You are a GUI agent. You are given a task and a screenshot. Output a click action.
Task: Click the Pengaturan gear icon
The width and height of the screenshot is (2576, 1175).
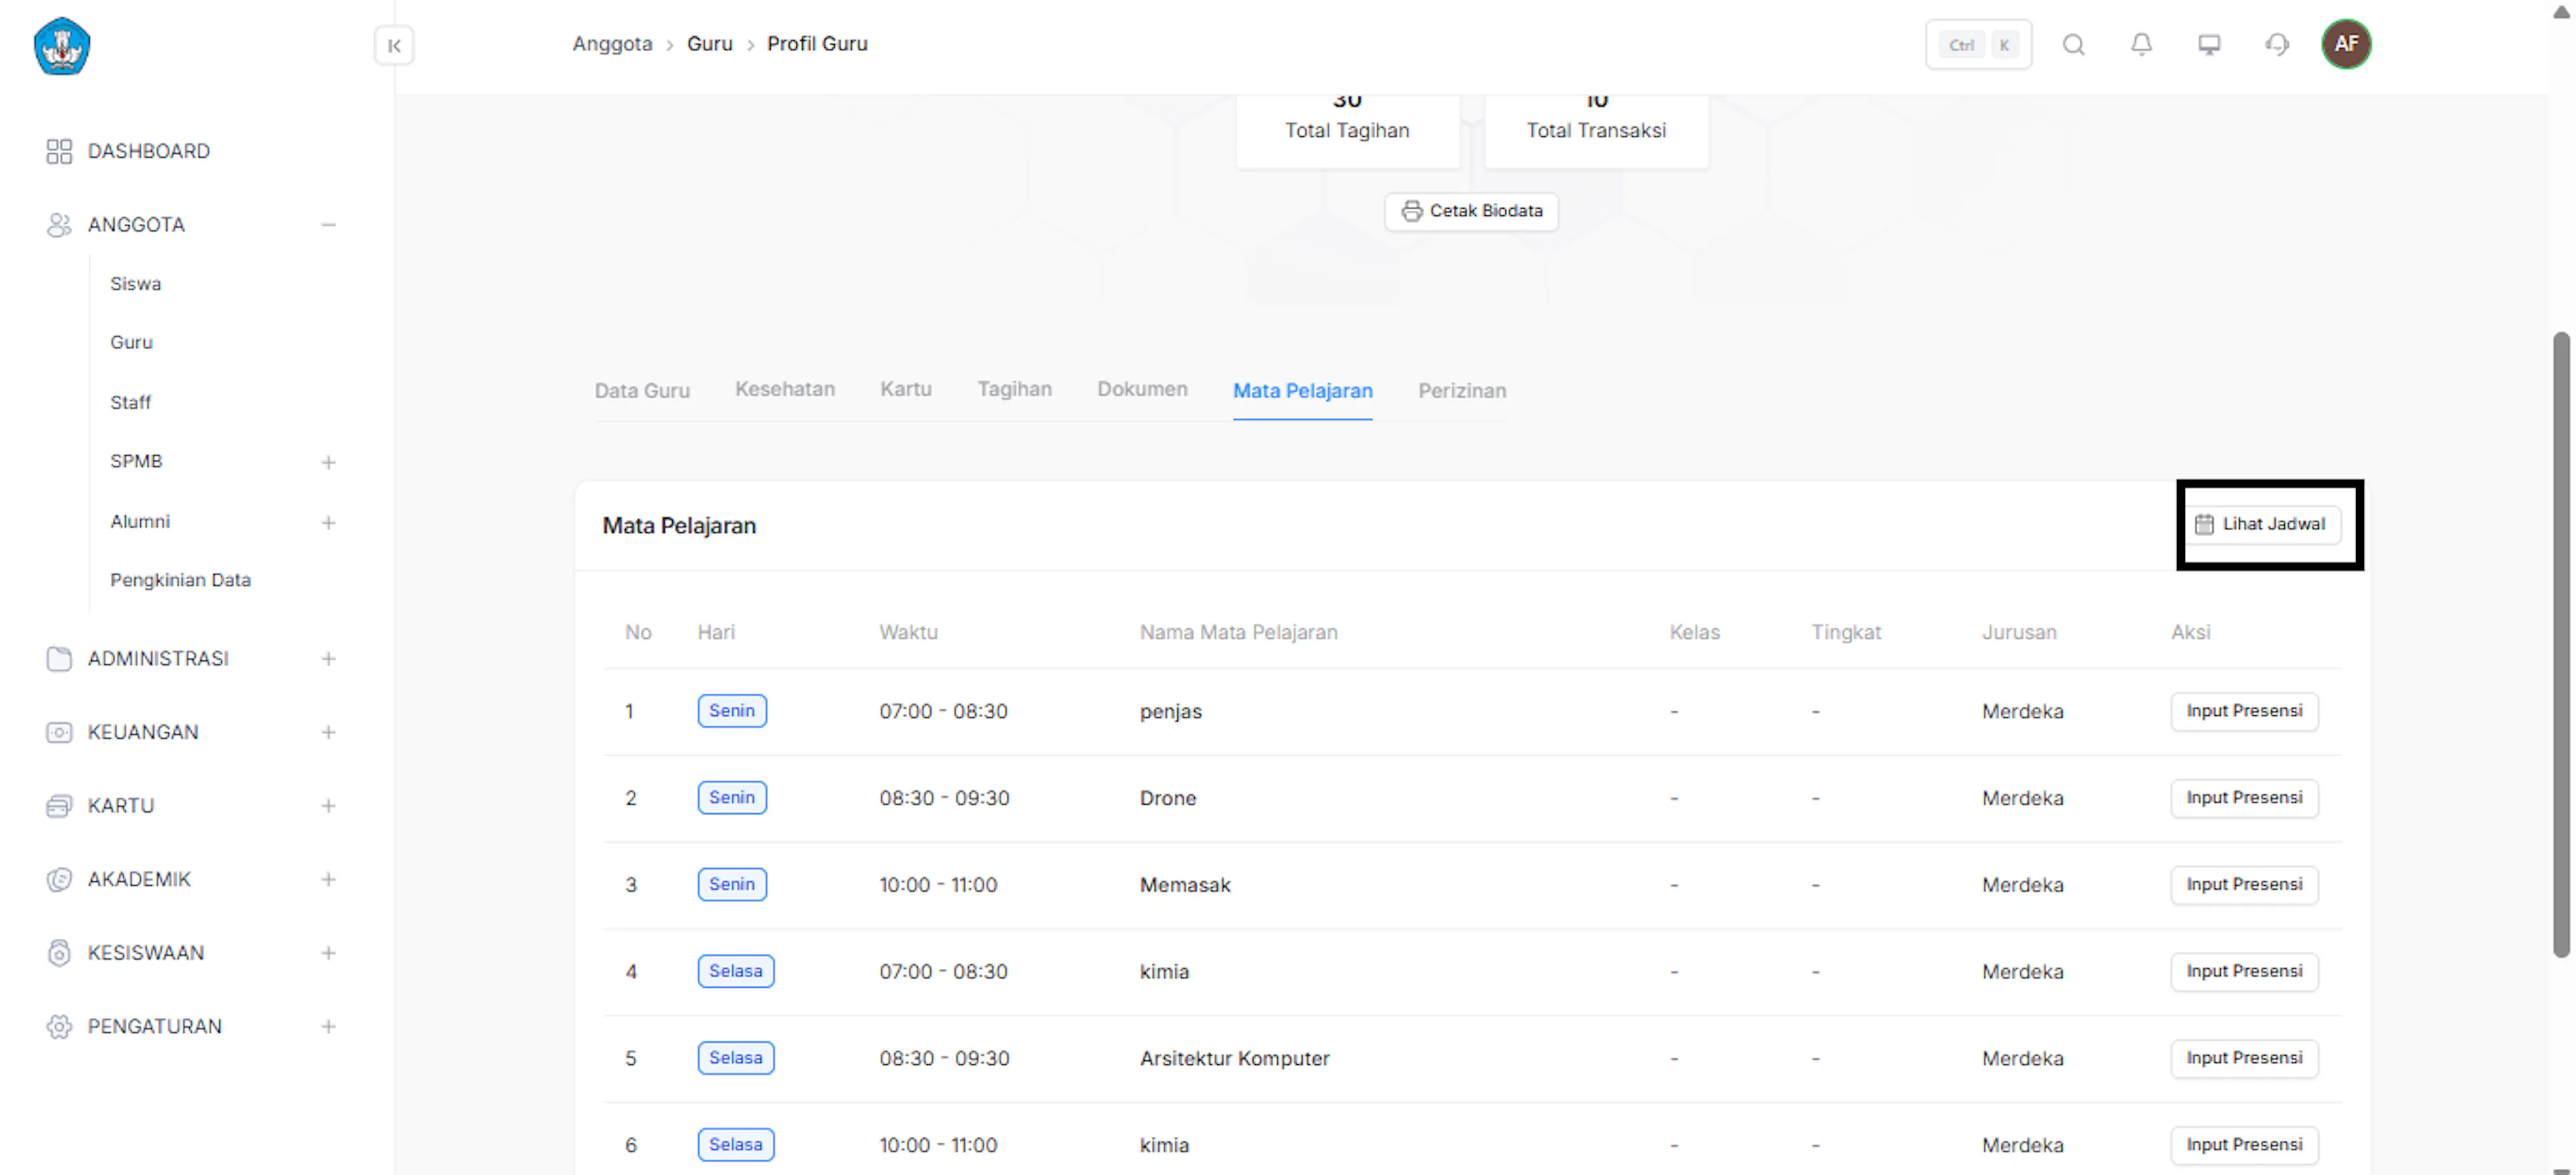coord(59,1027)
